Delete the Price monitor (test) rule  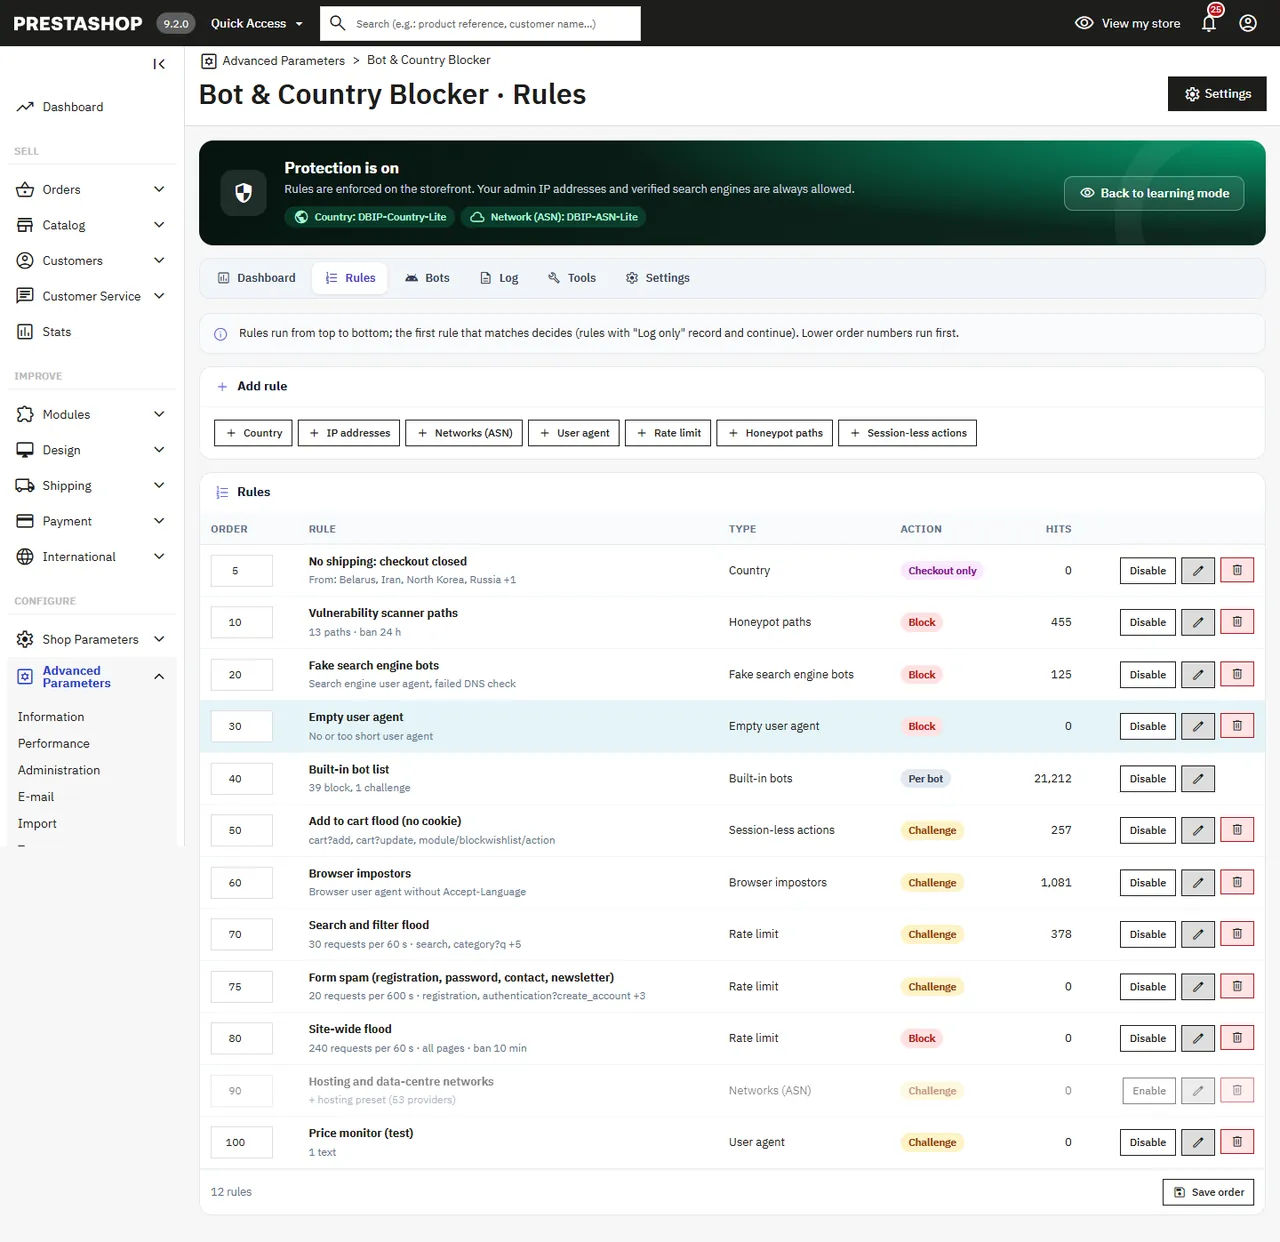(x=1237, y=1142)
